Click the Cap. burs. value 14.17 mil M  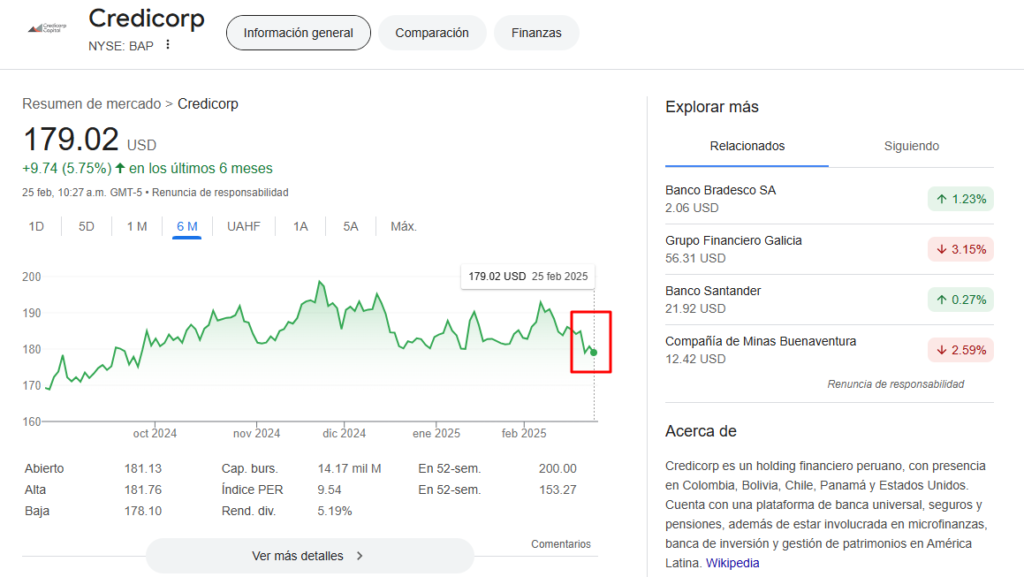(349, 469)
